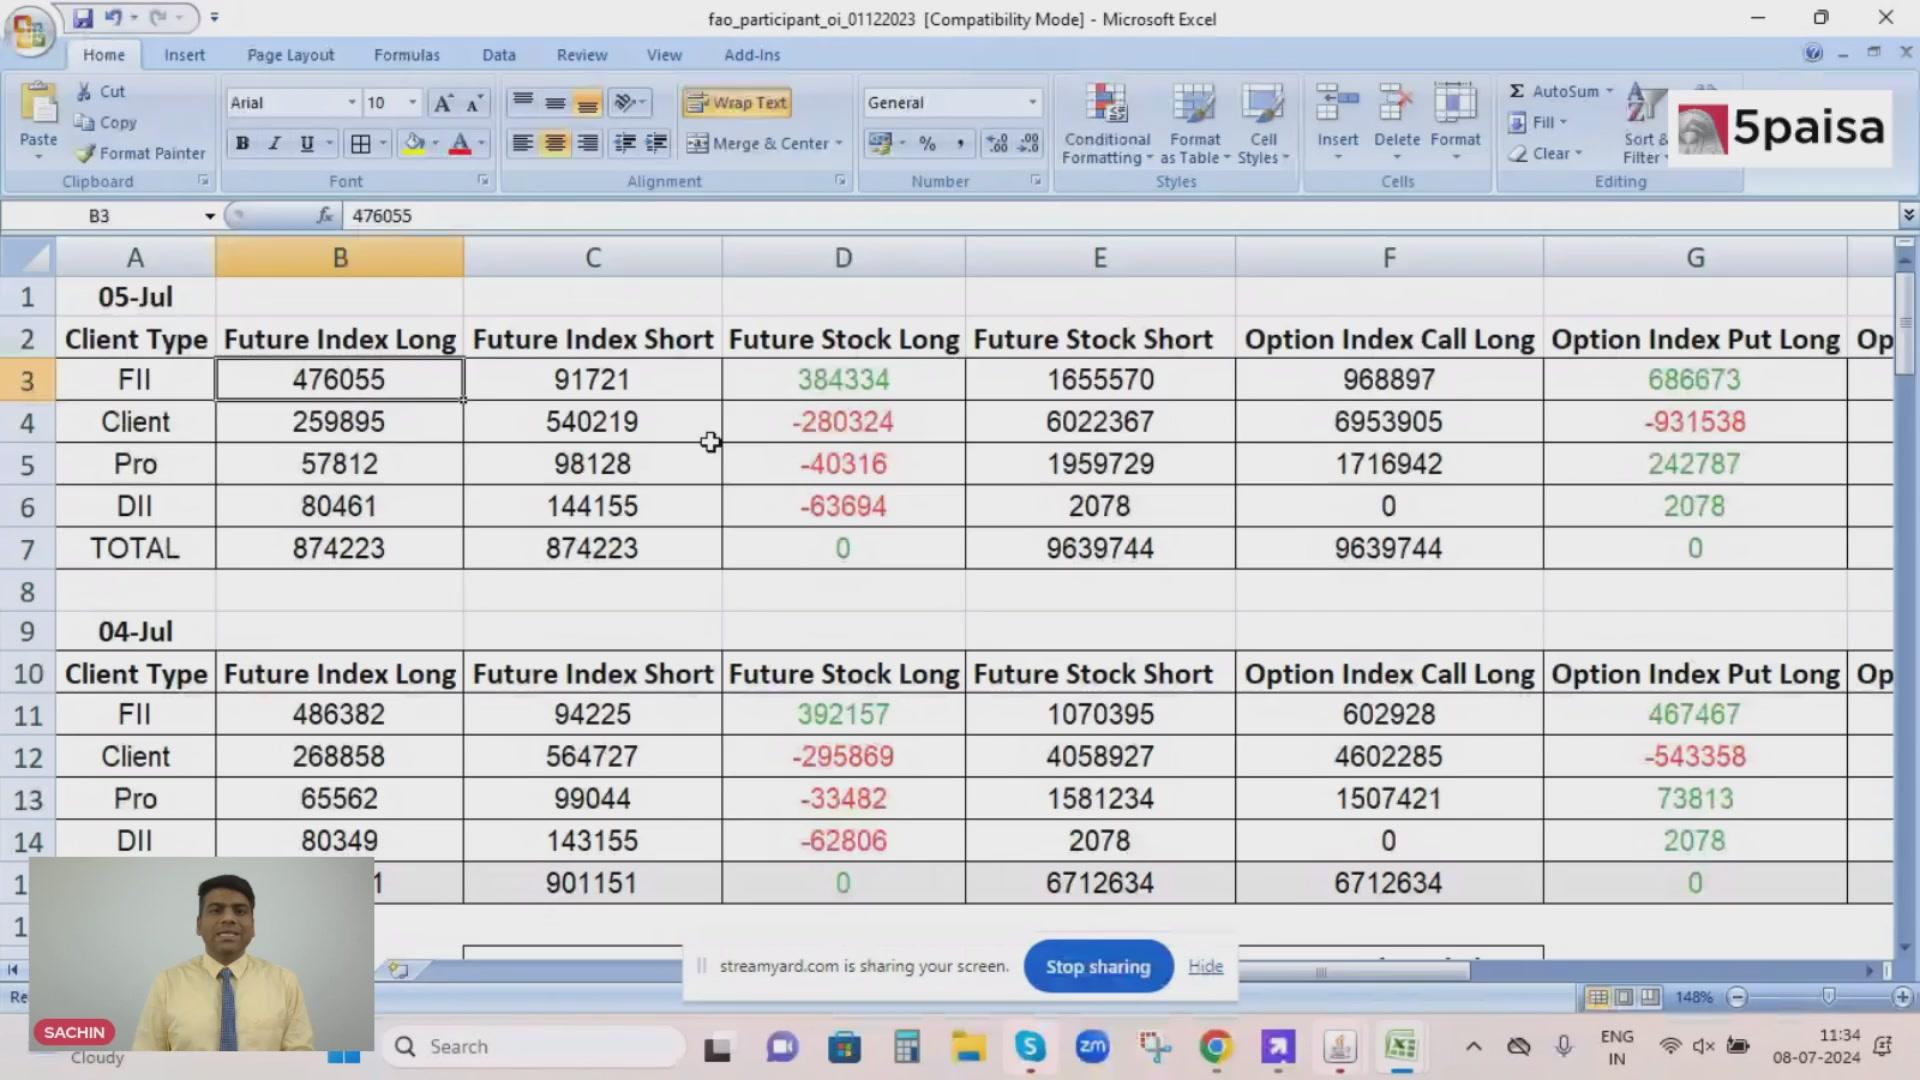Viewport: 1920px width, 1080px height.
Task: Click the Stop sharing button
Action: tap(1098, 966)
